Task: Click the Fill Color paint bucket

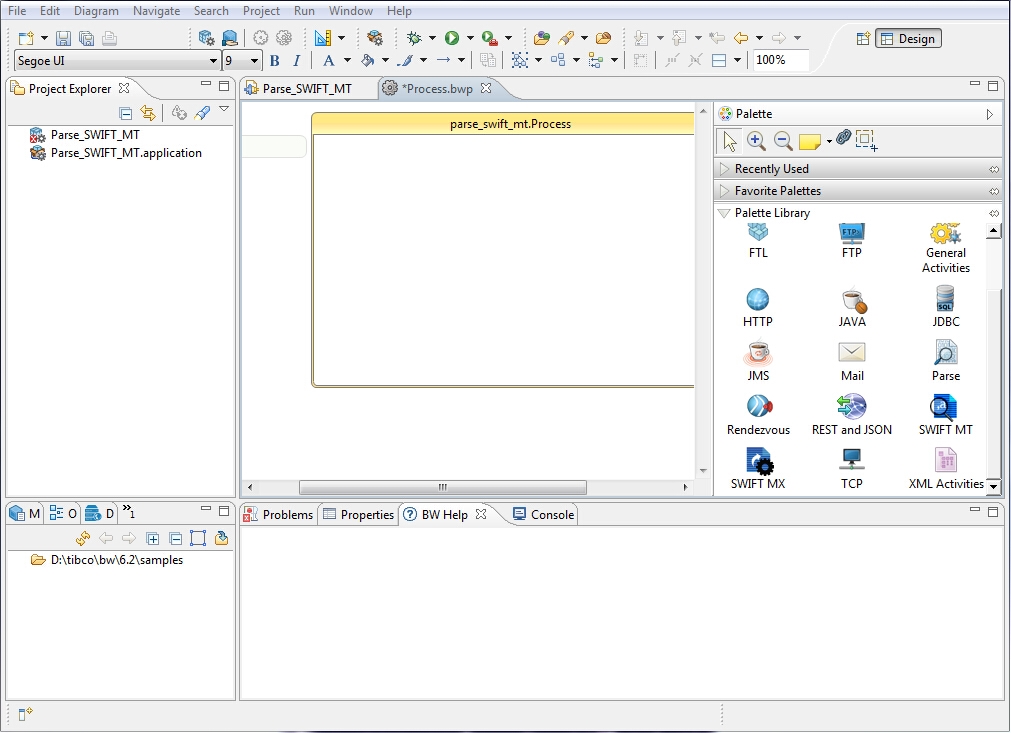Action: [368, 61]
